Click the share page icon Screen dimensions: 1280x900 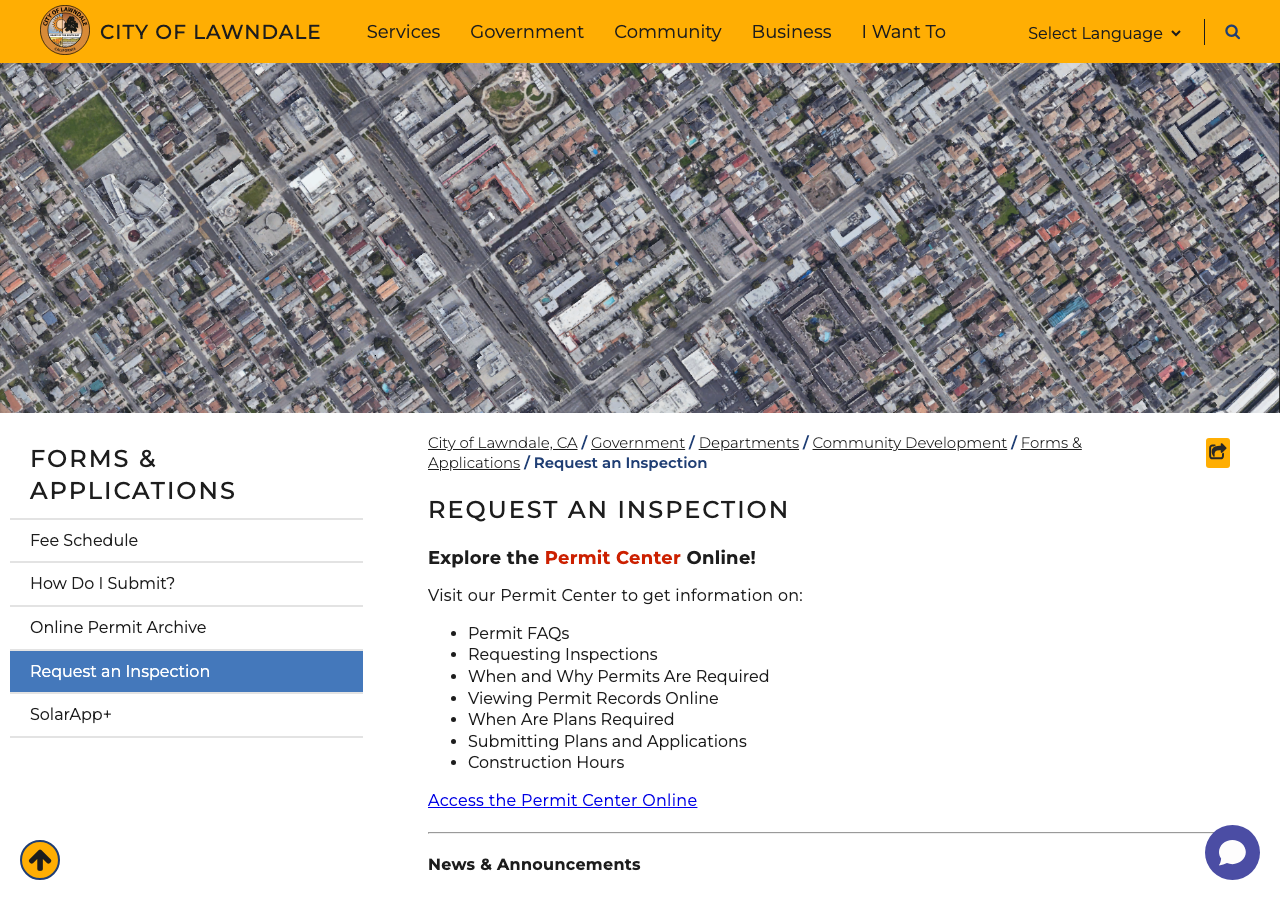(x=1218, y=453)
